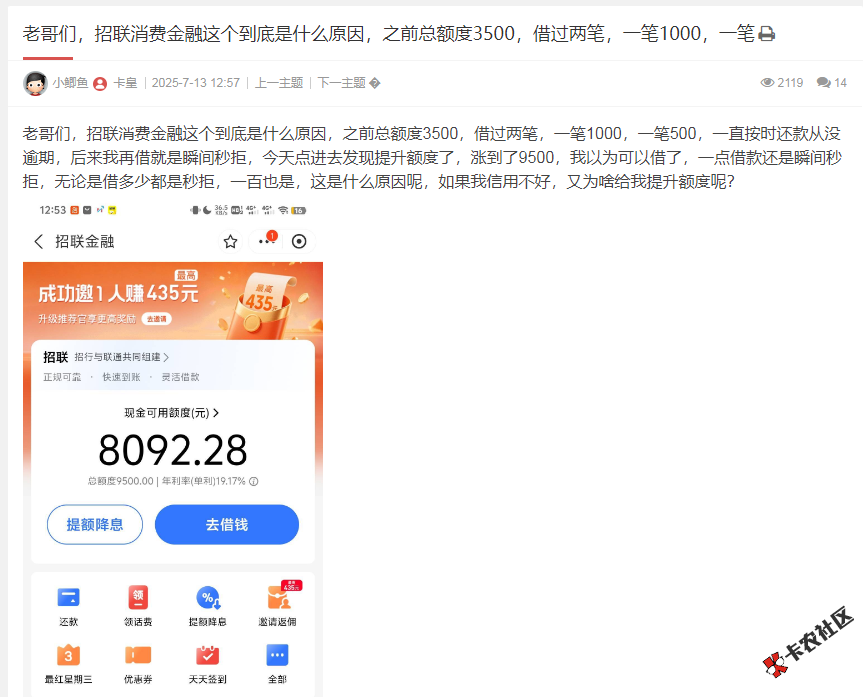Open user profile link 小鲫鱼
Viewport: 863px width, 697px height.
[70, 83]
